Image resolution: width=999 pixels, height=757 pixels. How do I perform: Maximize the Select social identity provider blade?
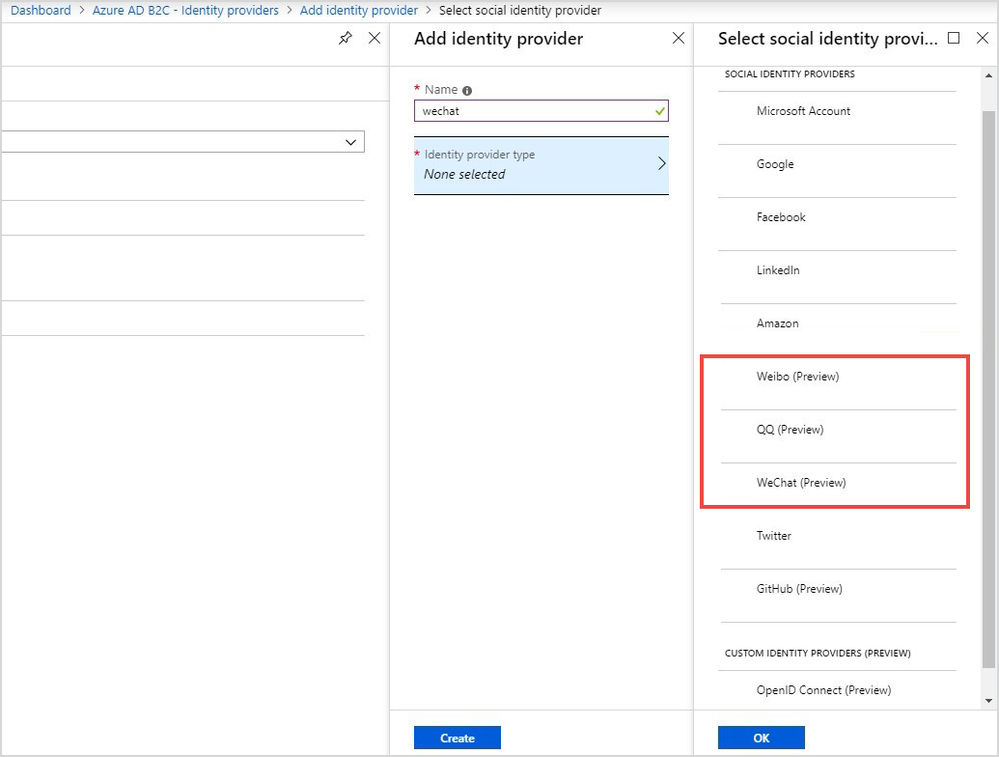pyautogui.click(x=954, y=38)
